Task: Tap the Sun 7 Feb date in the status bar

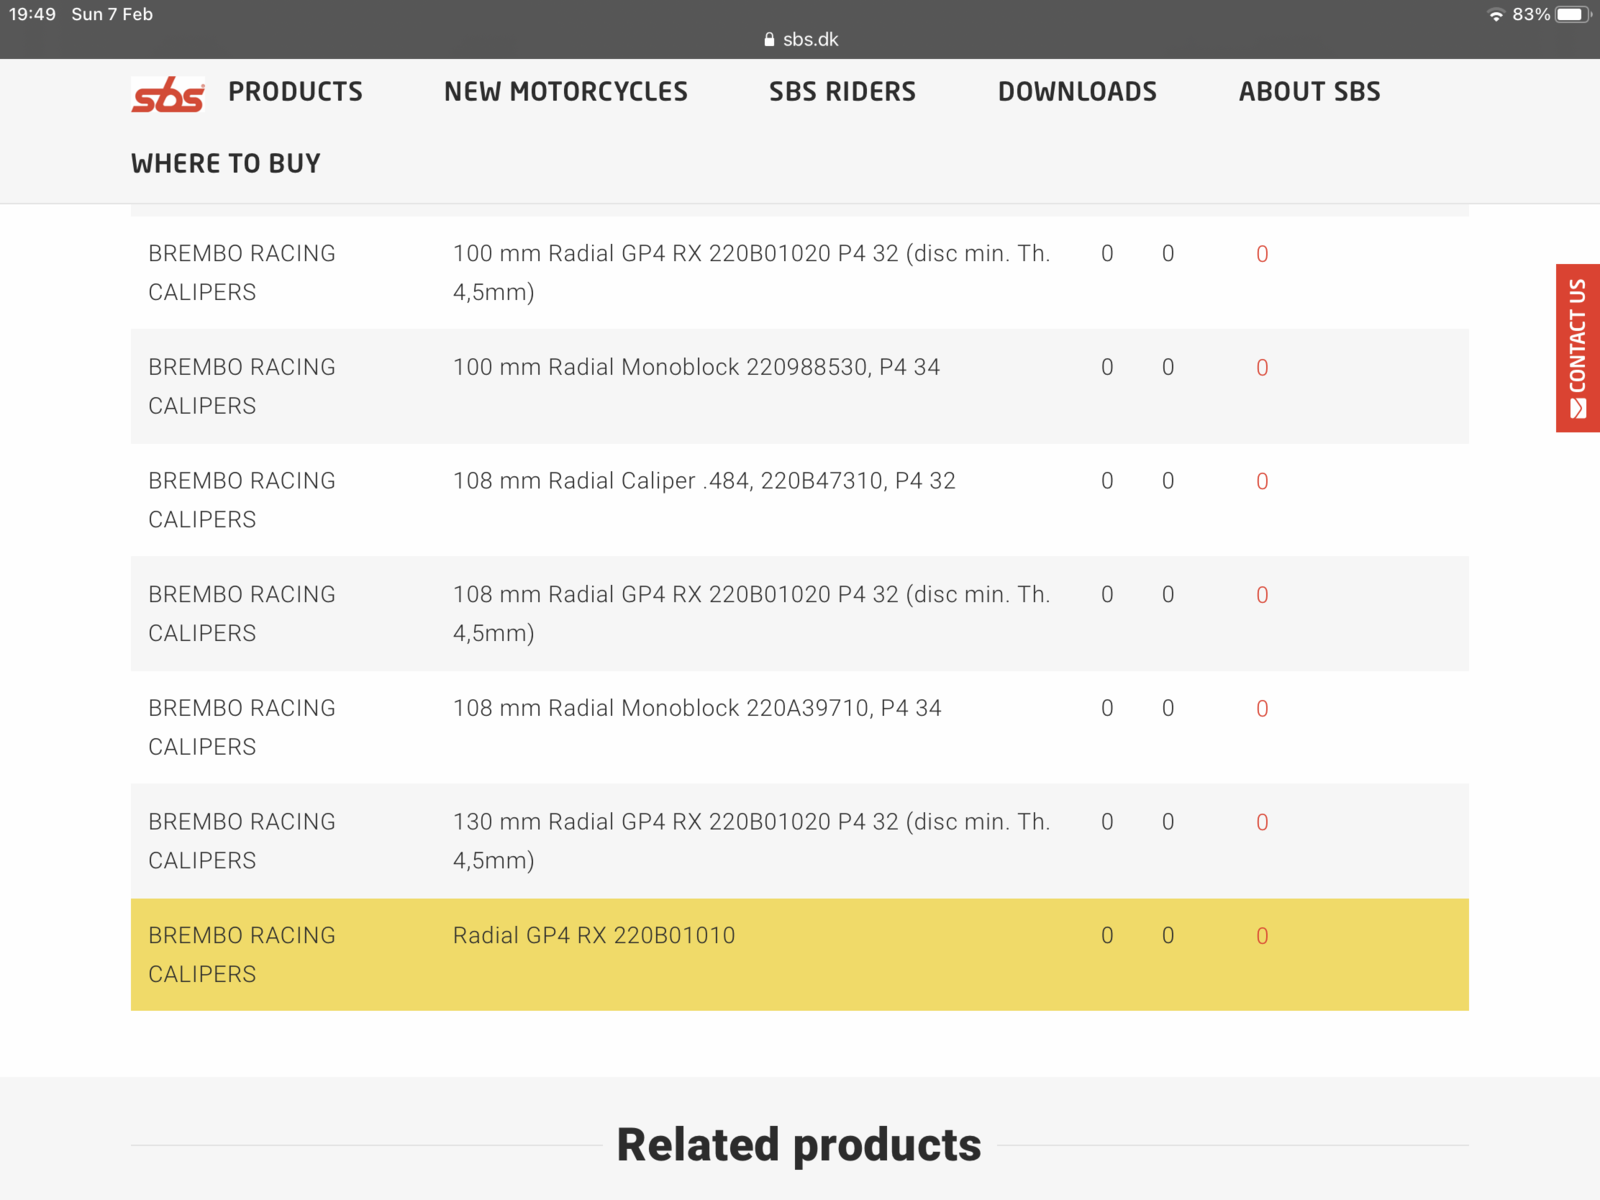Action: pos(112,14)
